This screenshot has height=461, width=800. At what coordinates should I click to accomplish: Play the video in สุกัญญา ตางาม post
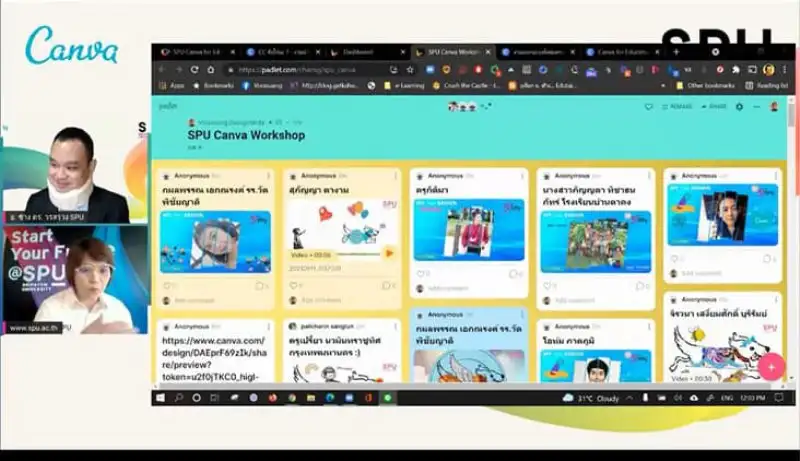point(389,254)
